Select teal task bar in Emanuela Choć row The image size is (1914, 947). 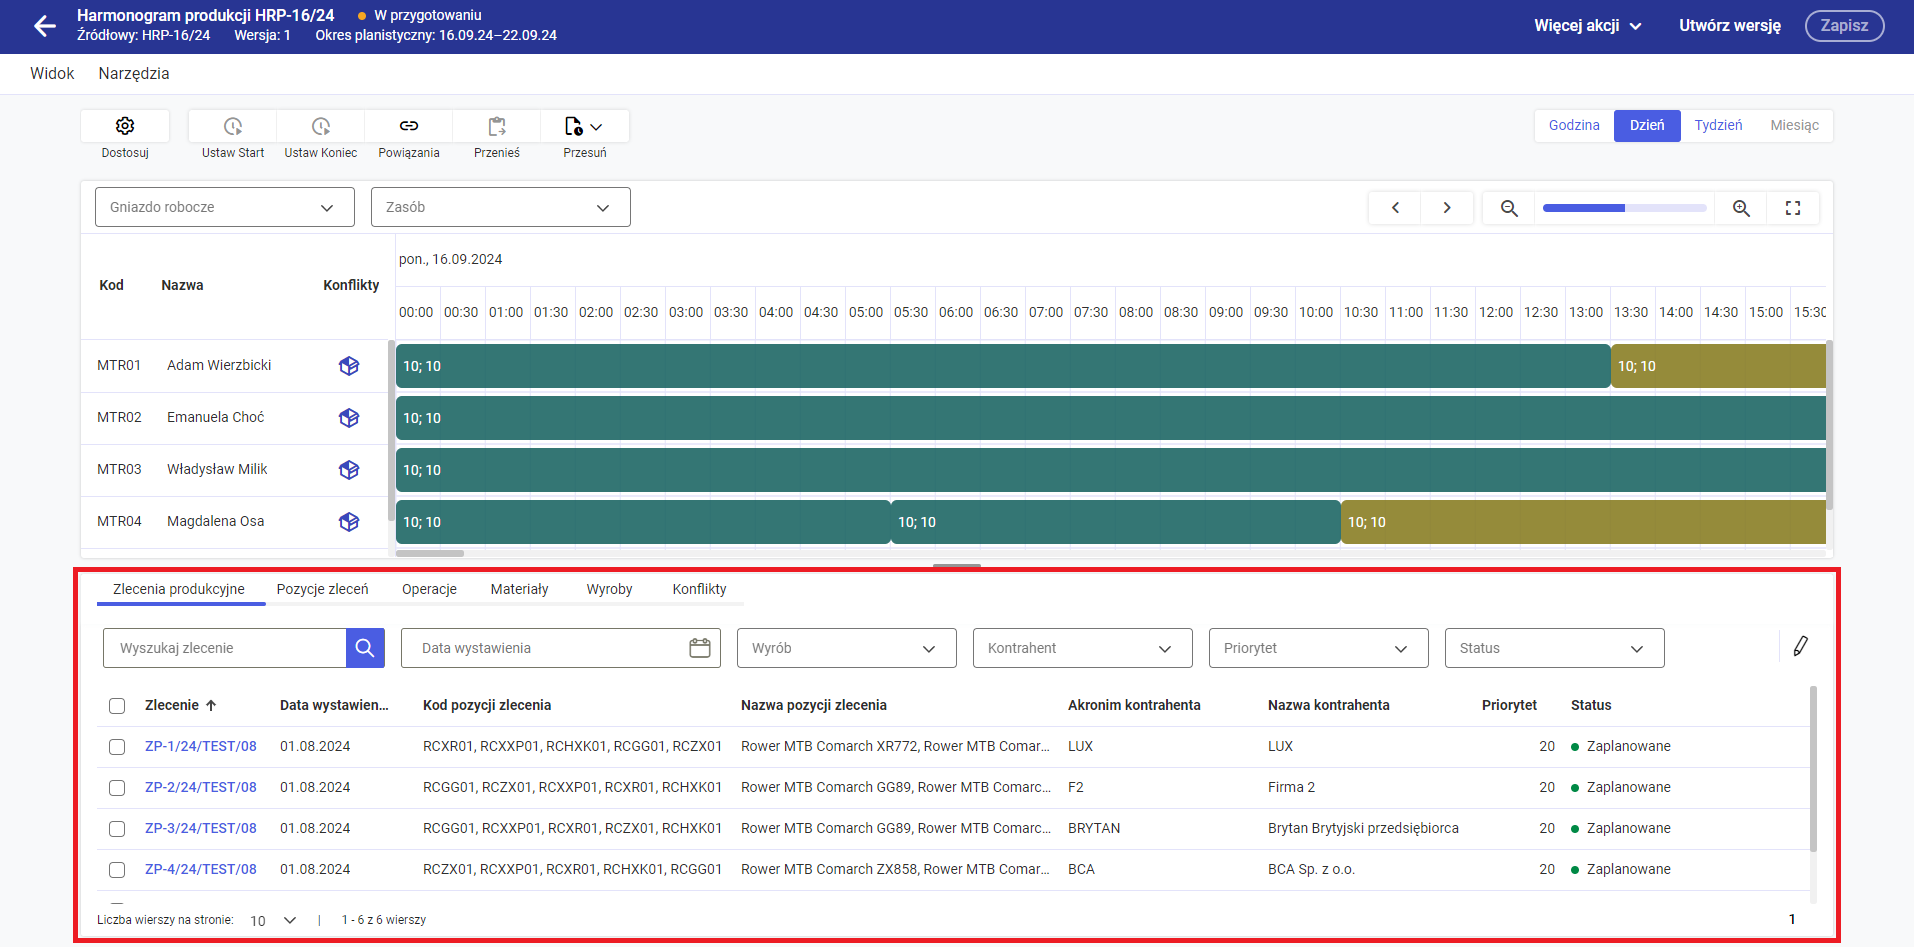[1111, 418]
